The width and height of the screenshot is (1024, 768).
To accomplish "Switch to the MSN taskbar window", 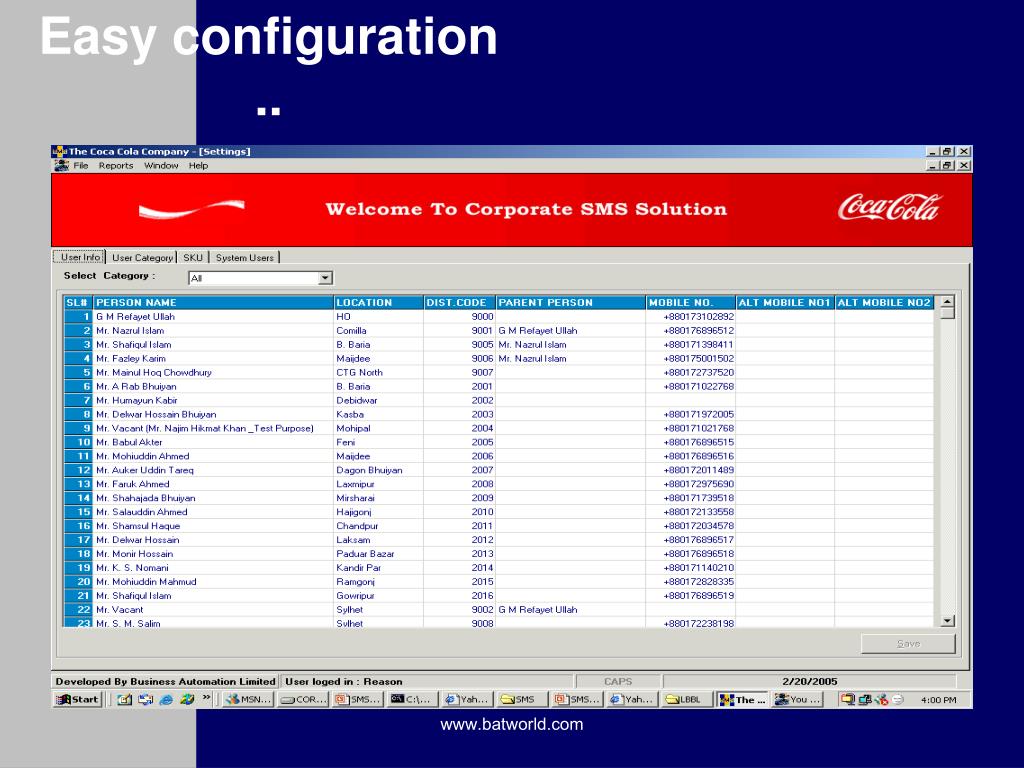I will click(248, 699).
